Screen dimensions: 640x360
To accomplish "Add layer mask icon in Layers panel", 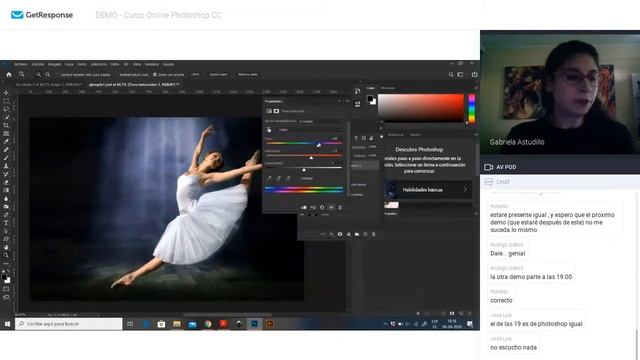I will point(340,234).
